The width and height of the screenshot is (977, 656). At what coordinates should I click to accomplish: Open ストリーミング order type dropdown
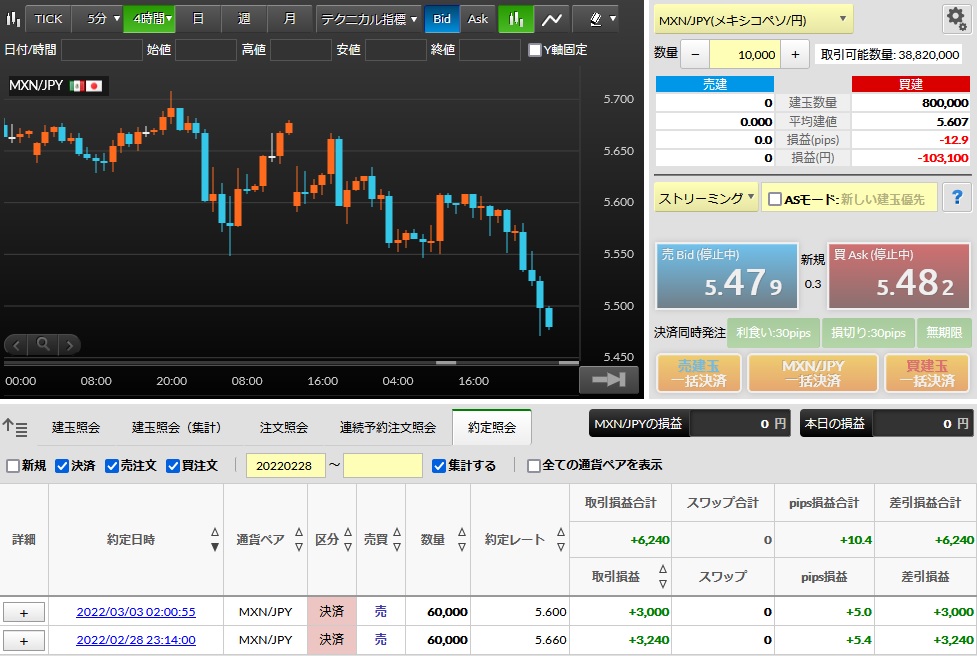tap(706, 198)
